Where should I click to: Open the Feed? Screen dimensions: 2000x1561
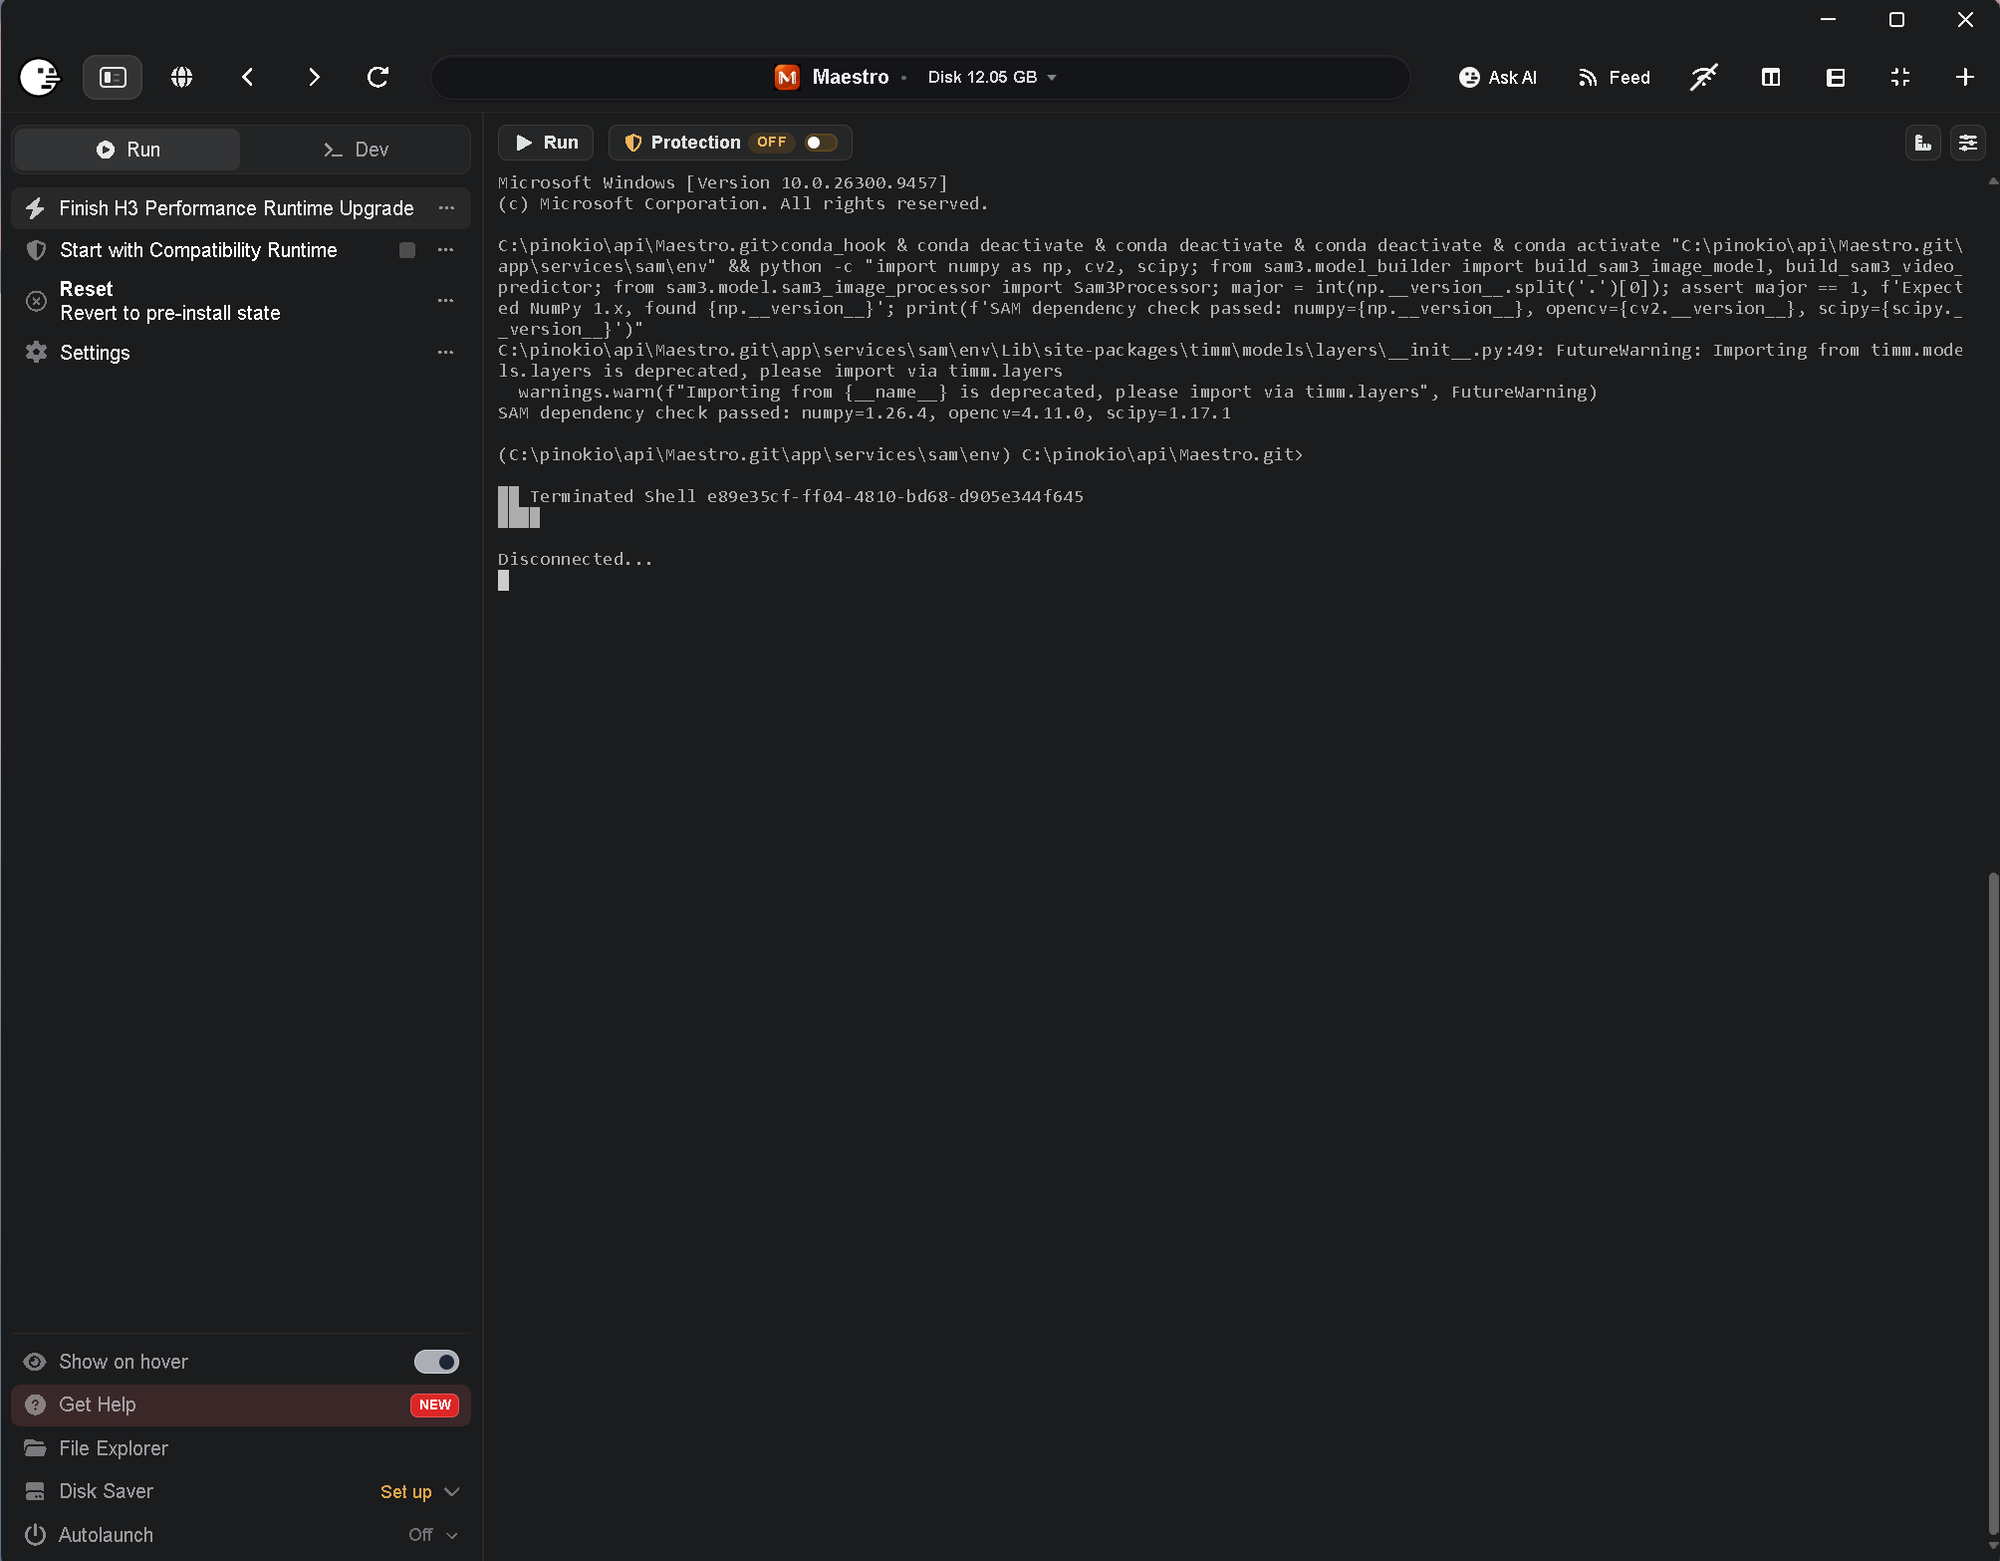pyautogui.click(x=1614, y=77)
